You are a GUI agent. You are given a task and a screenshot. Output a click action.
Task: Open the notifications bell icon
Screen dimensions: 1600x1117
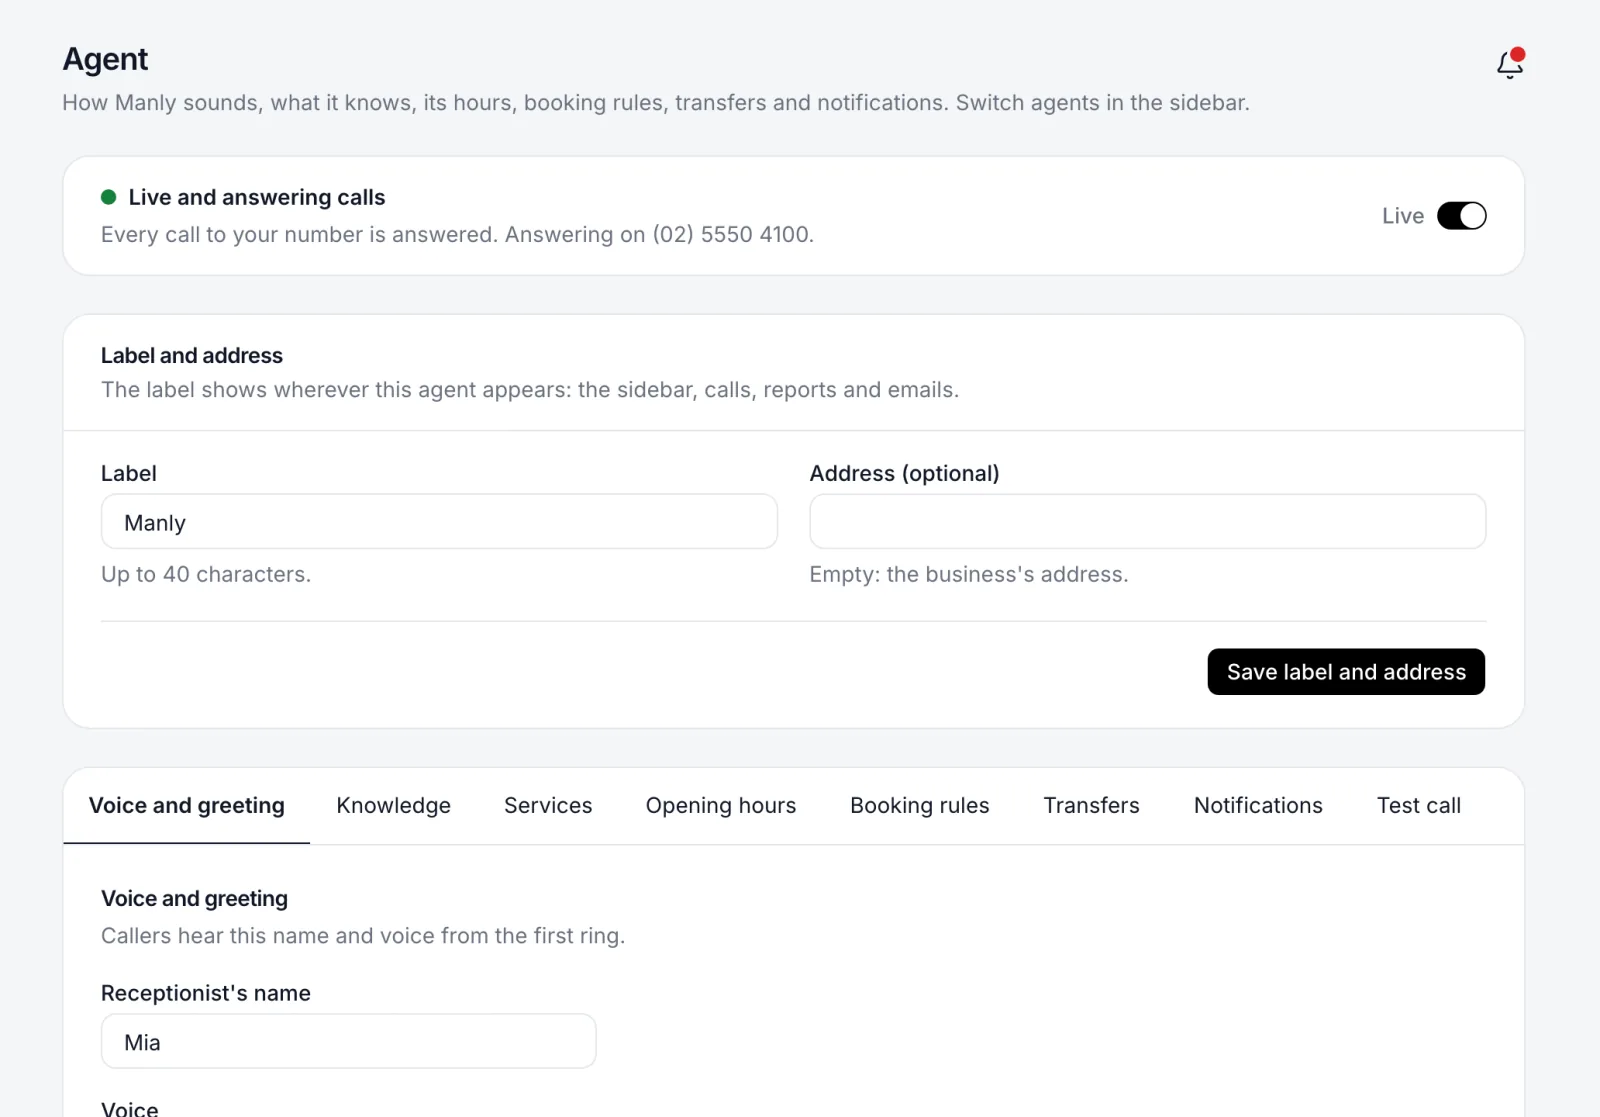click(1510, 63)
